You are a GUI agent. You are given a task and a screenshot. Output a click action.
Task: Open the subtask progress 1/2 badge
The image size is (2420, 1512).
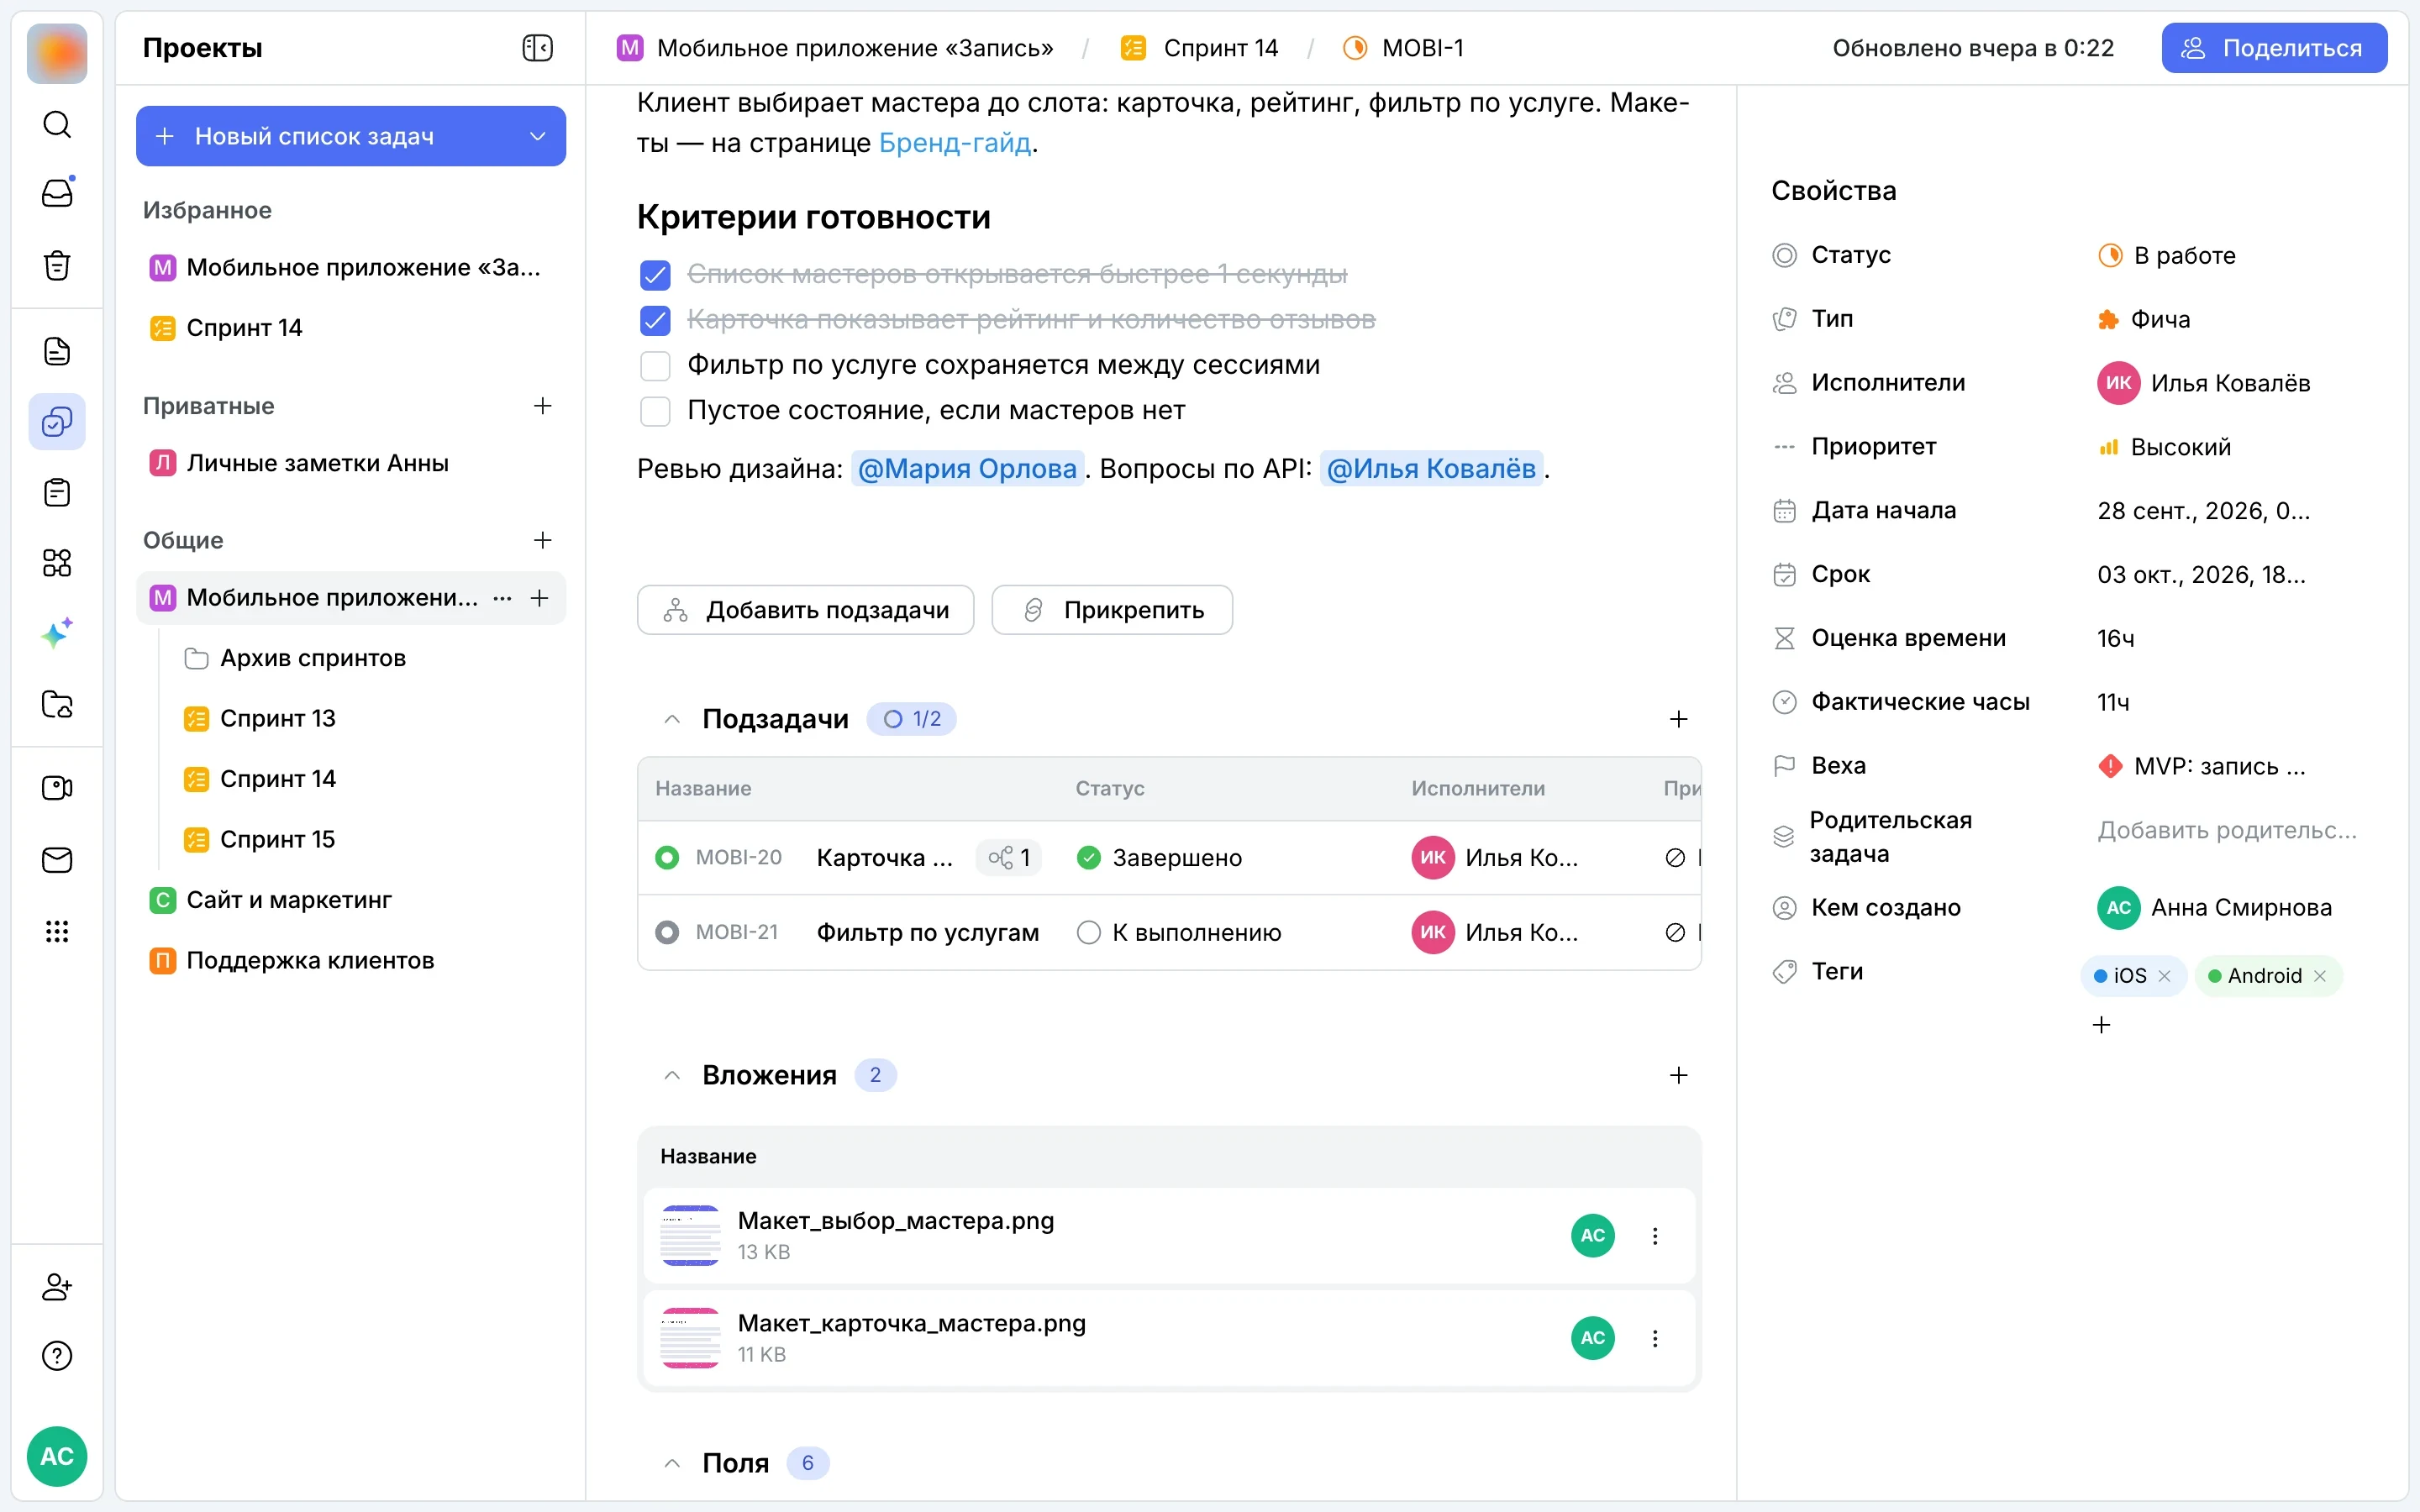click(x=911, y=719)
